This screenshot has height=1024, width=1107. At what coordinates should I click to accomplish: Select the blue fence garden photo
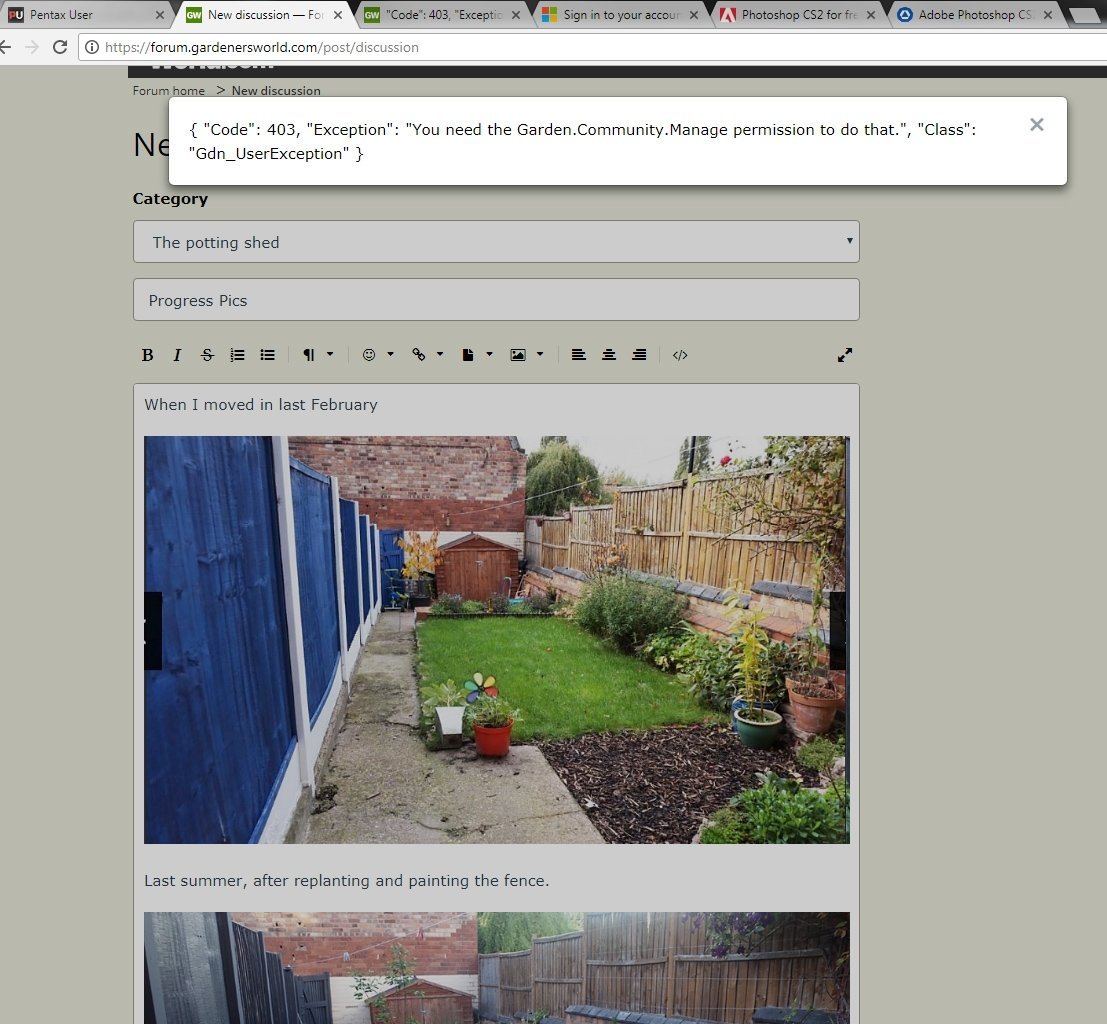point(496,640)
